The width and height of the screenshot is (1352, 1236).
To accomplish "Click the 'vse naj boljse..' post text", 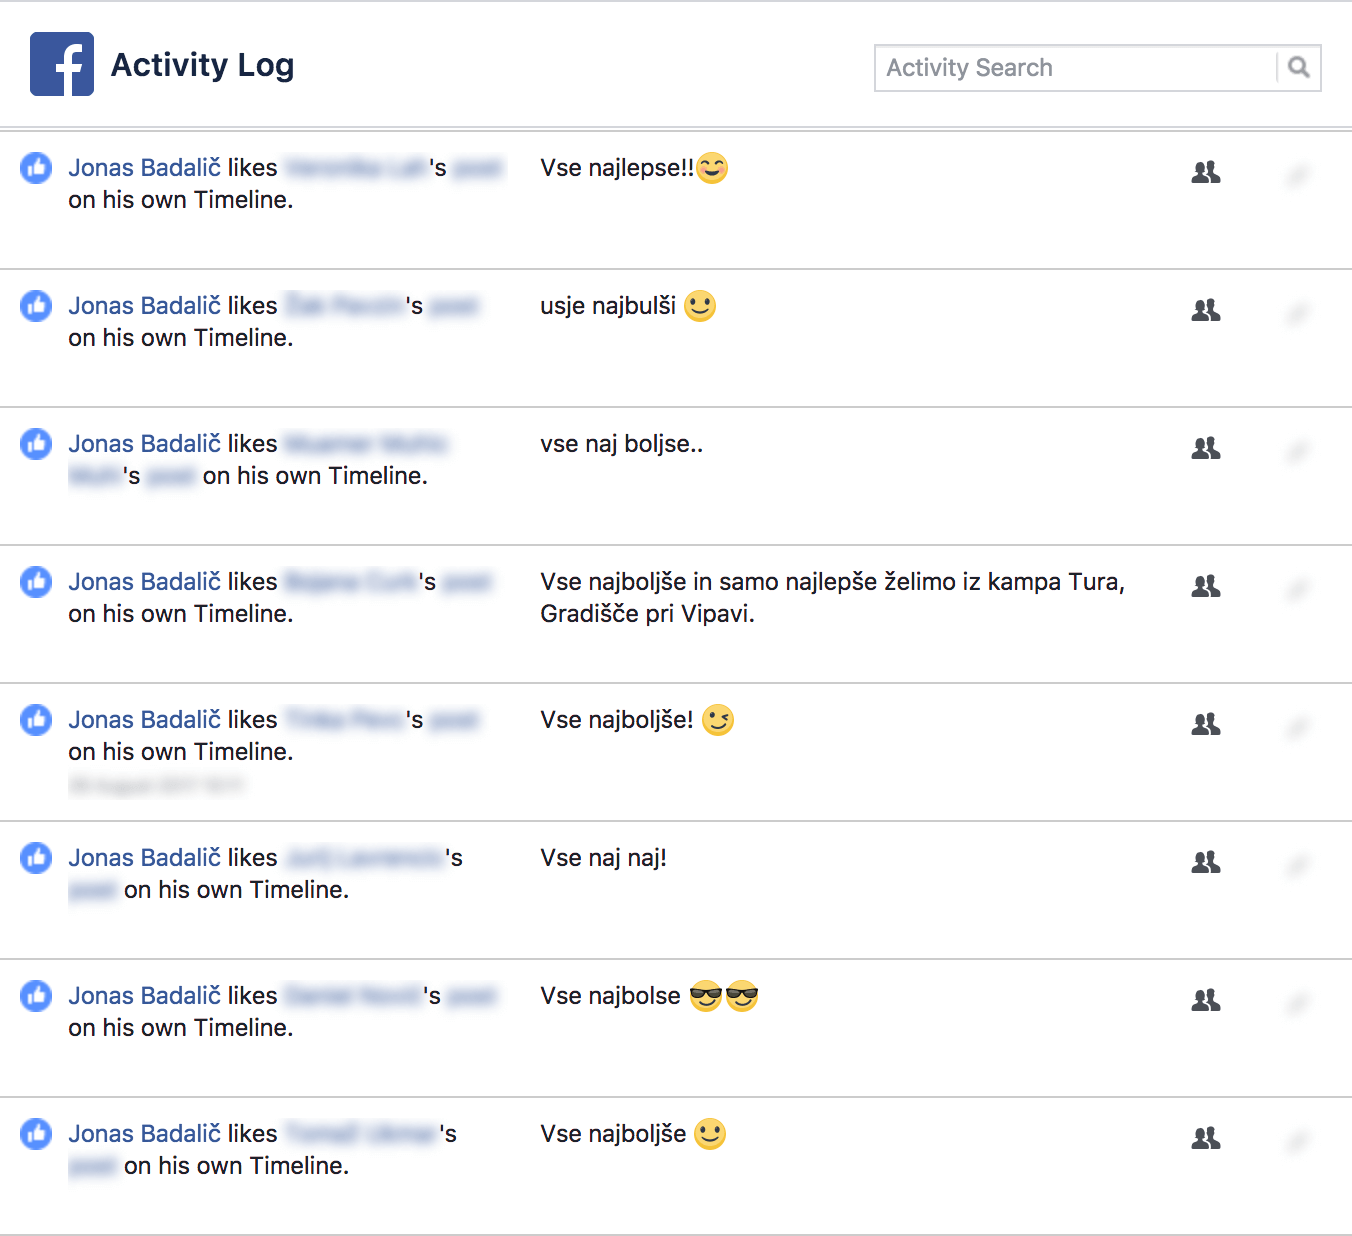I will 622,444.
